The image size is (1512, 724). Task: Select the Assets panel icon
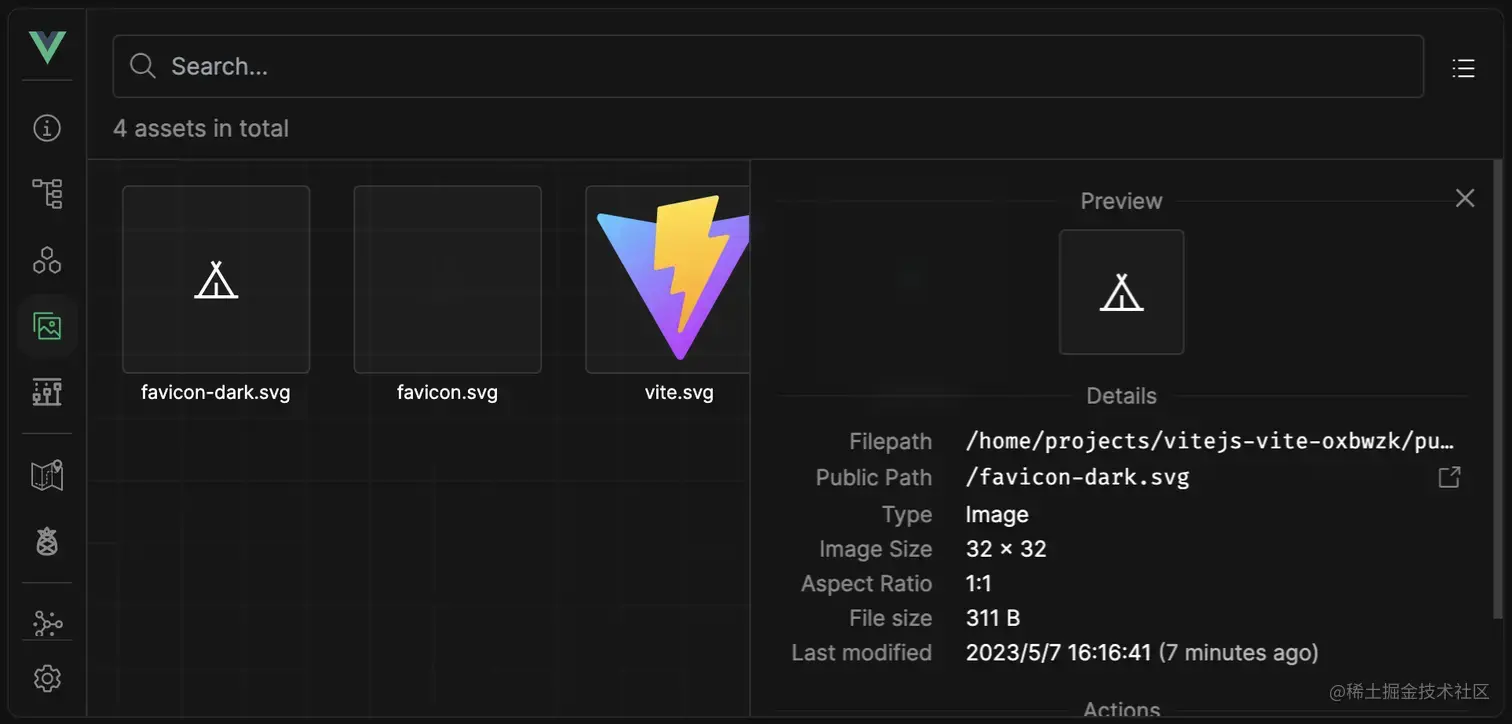pyautogui.click(x=46, y=325)
